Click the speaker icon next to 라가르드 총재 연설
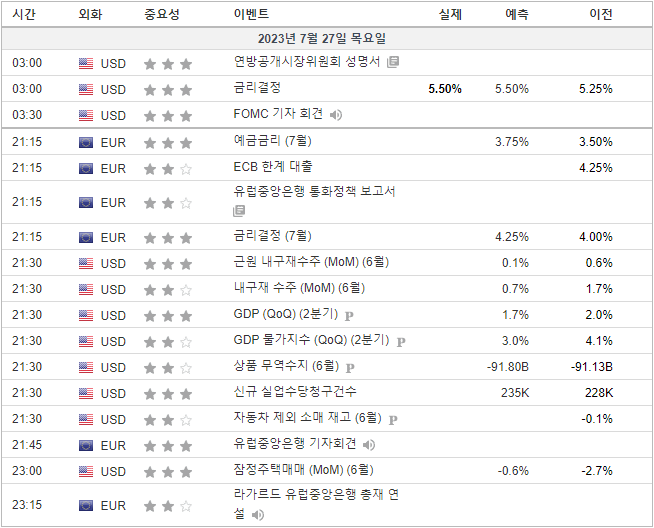Image resolution: width=654 pixels, height=528 pixels. point(258,515)
